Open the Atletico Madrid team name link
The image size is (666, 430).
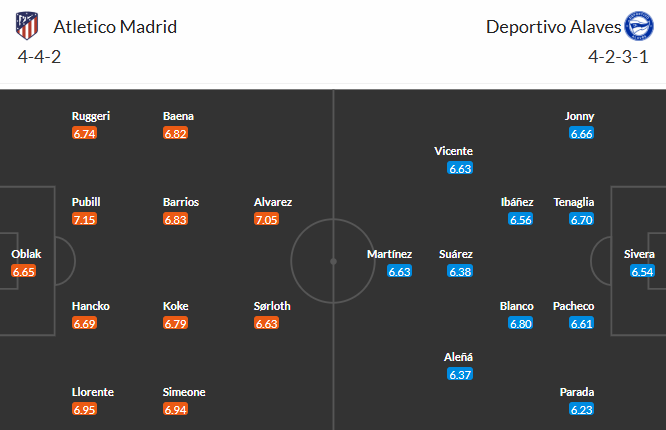point(115,27)
